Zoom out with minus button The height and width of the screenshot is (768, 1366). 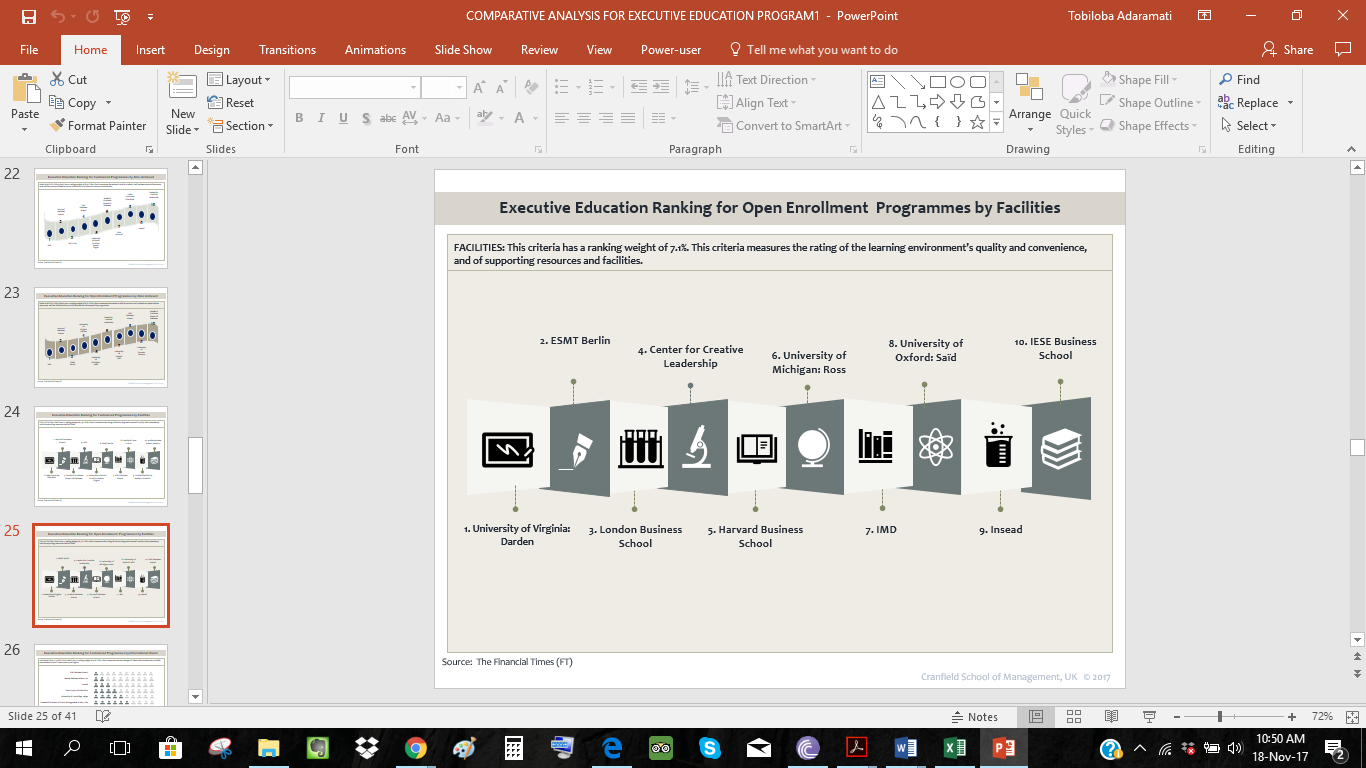(1176, 717)
